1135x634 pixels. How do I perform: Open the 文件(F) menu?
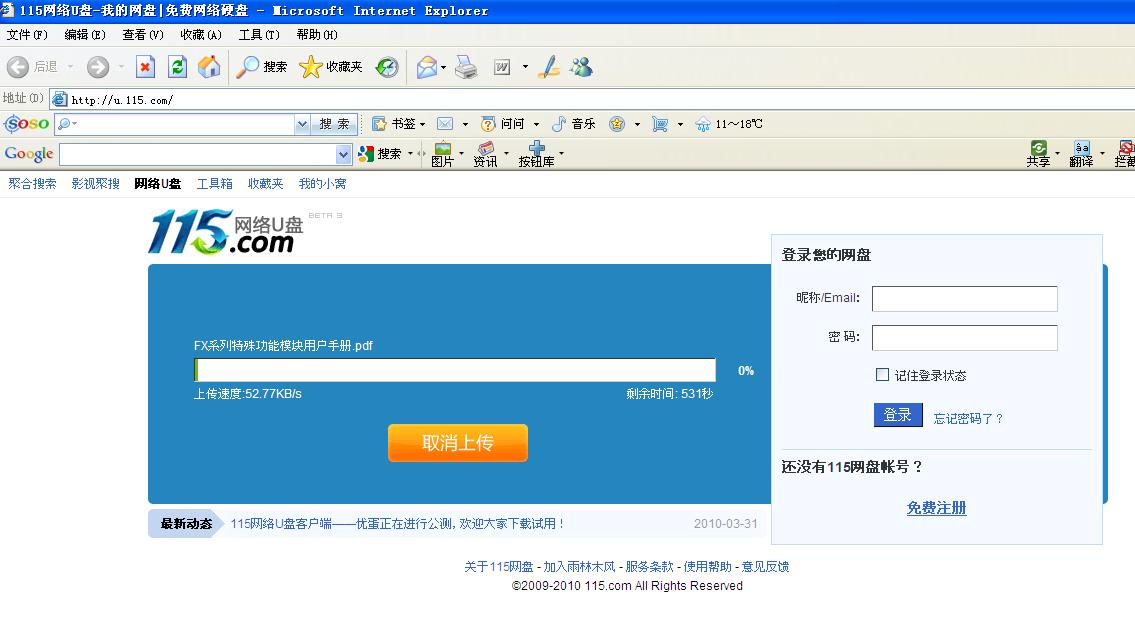point(27,35)
